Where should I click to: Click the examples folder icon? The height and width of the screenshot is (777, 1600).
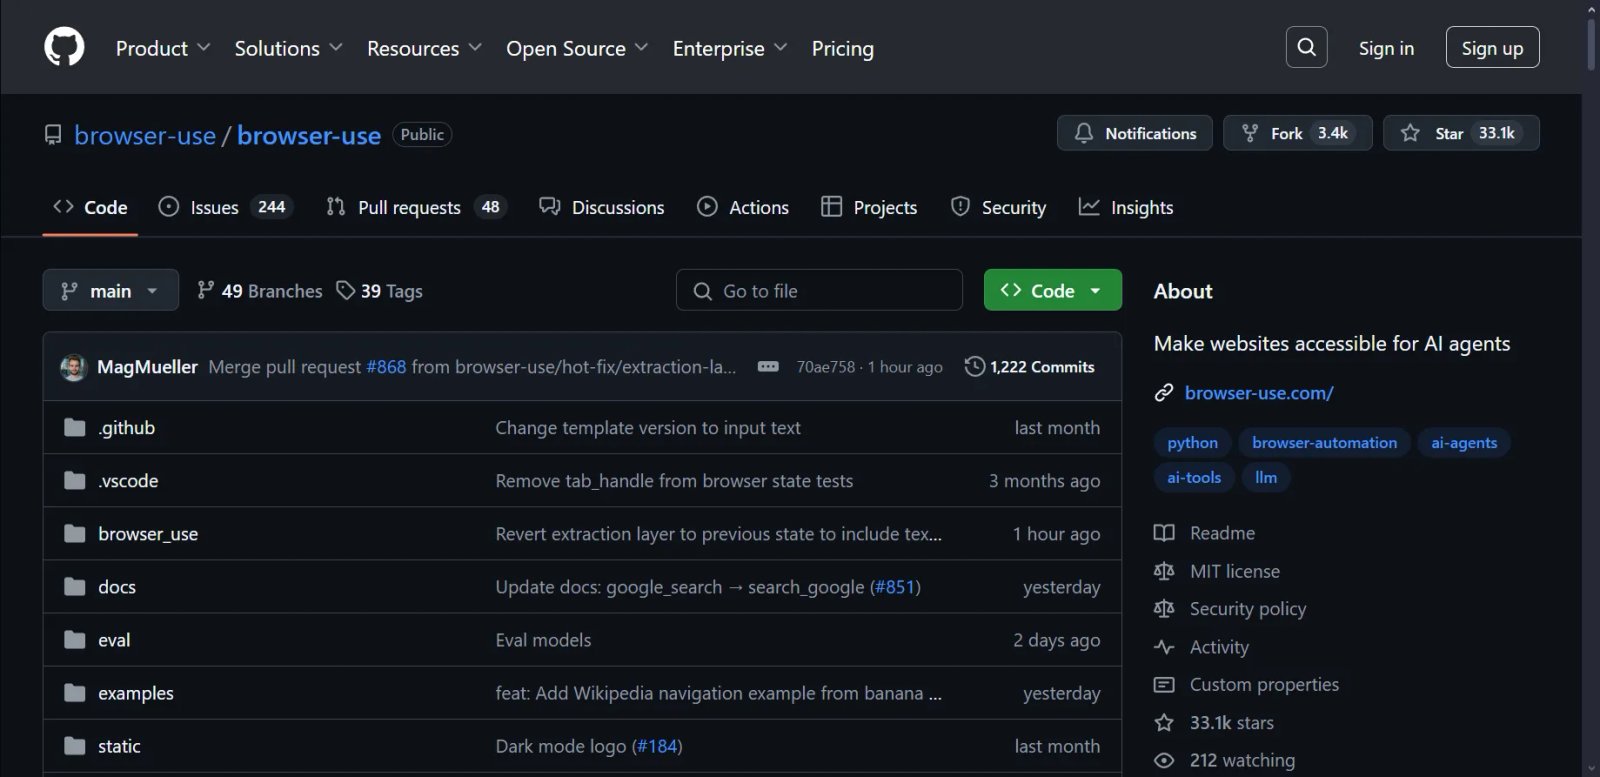click(75, 693)
